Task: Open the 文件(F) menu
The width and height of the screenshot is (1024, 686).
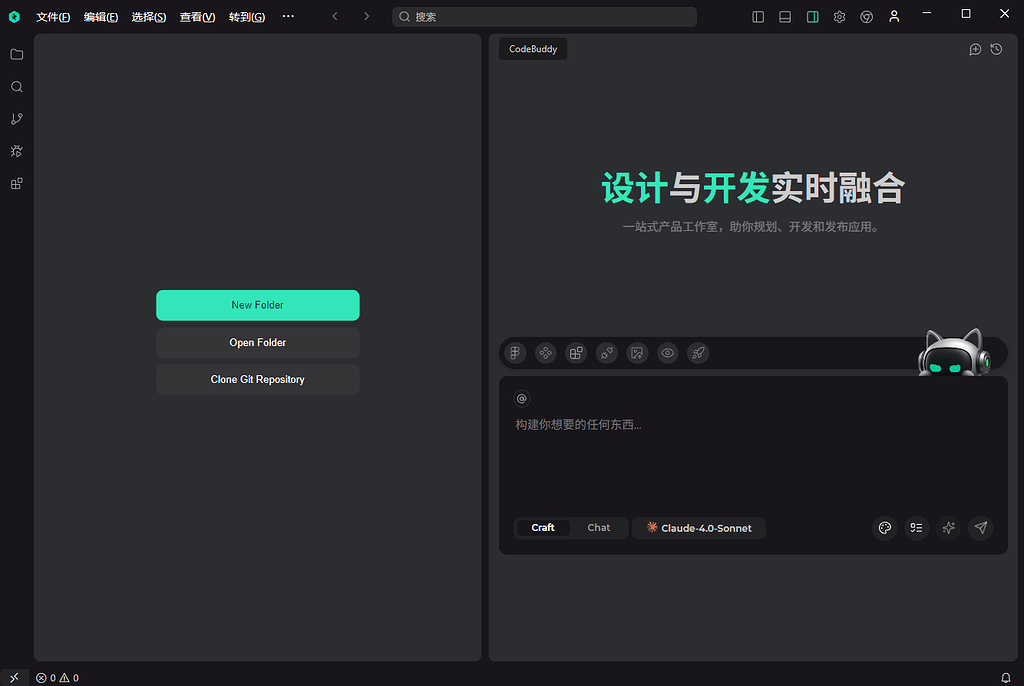Action: click(x=53, y=17)
